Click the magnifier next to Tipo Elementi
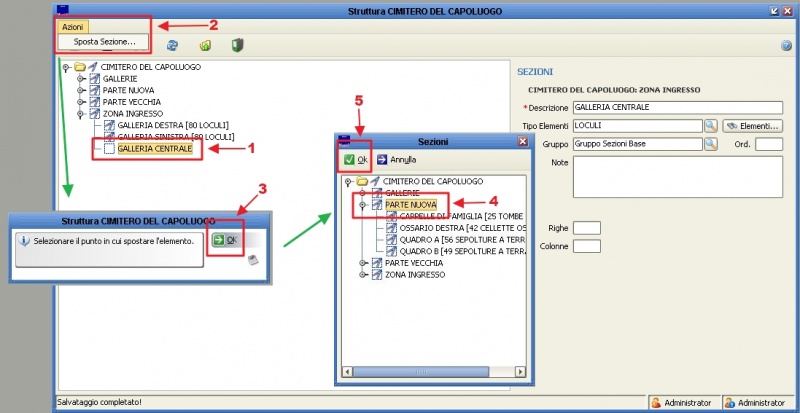Image resolution: width=800 pixels, height=413 pixels. coord(711,125)
